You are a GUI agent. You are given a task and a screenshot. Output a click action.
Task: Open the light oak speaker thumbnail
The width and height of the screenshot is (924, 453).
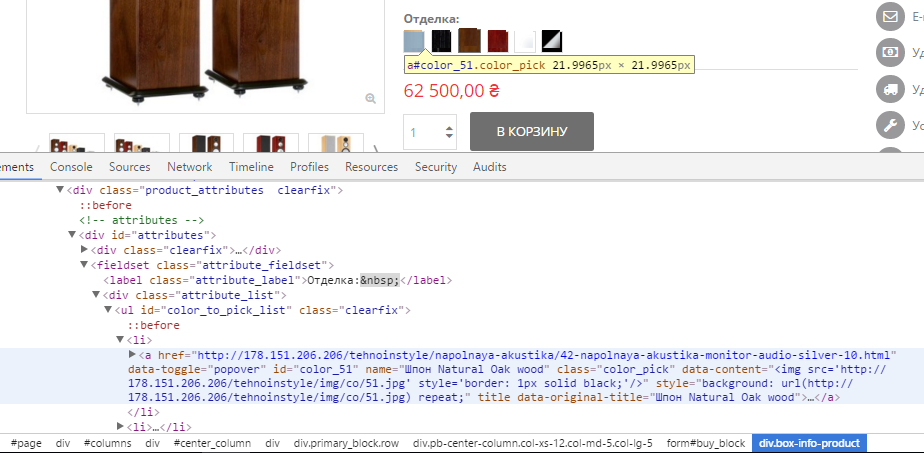336,143
